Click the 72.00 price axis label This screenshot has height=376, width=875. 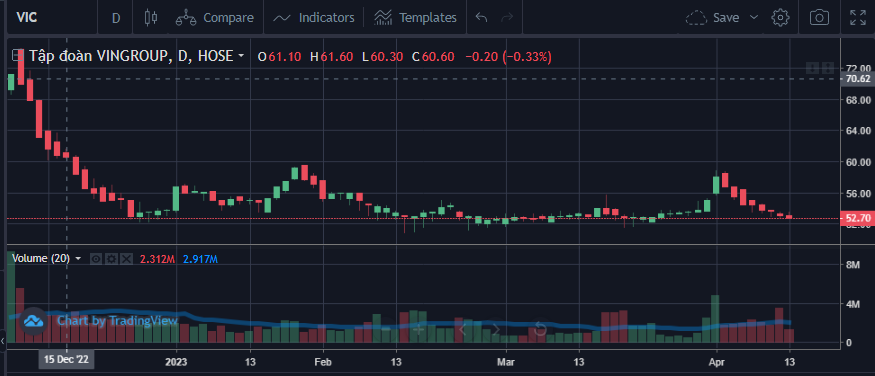pyautogui.click(x=858, y=69)
